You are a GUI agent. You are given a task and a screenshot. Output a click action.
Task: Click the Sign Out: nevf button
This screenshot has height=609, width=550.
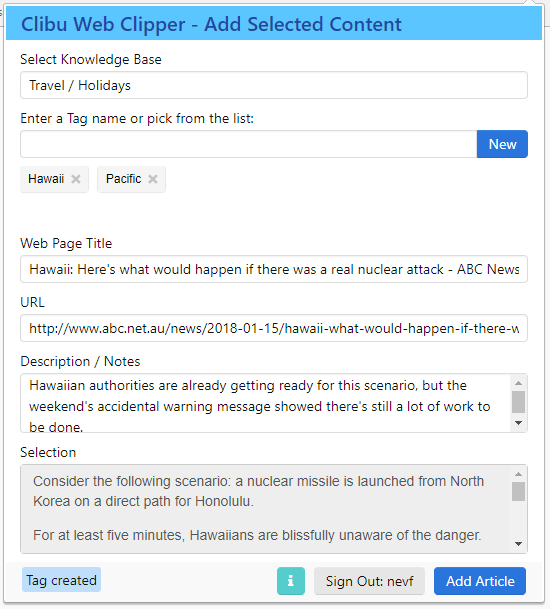(x=369, y=581)
